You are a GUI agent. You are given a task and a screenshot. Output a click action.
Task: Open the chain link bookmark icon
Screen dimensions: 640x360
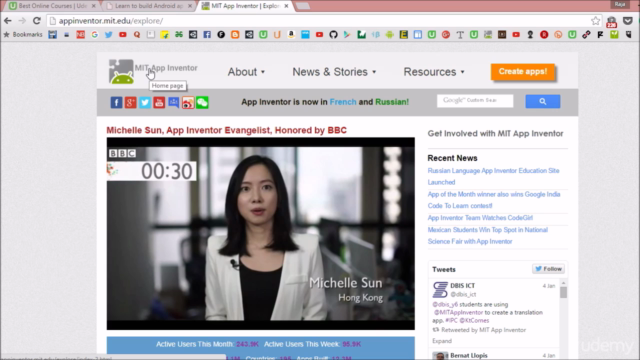click(x=586, y=35)
